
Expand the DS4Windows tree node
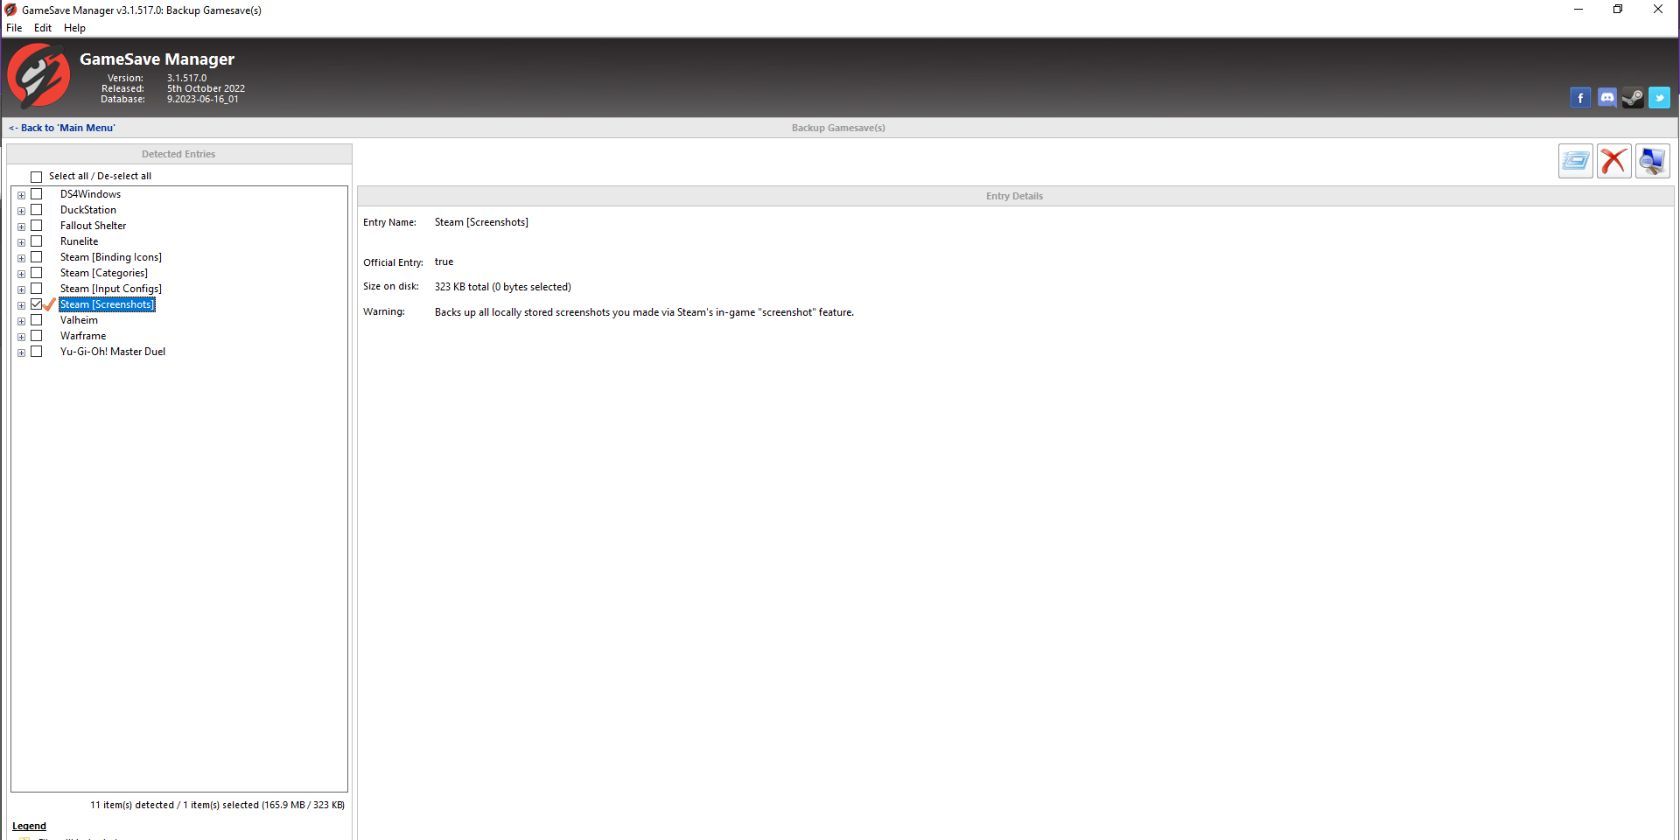point(21,195)
